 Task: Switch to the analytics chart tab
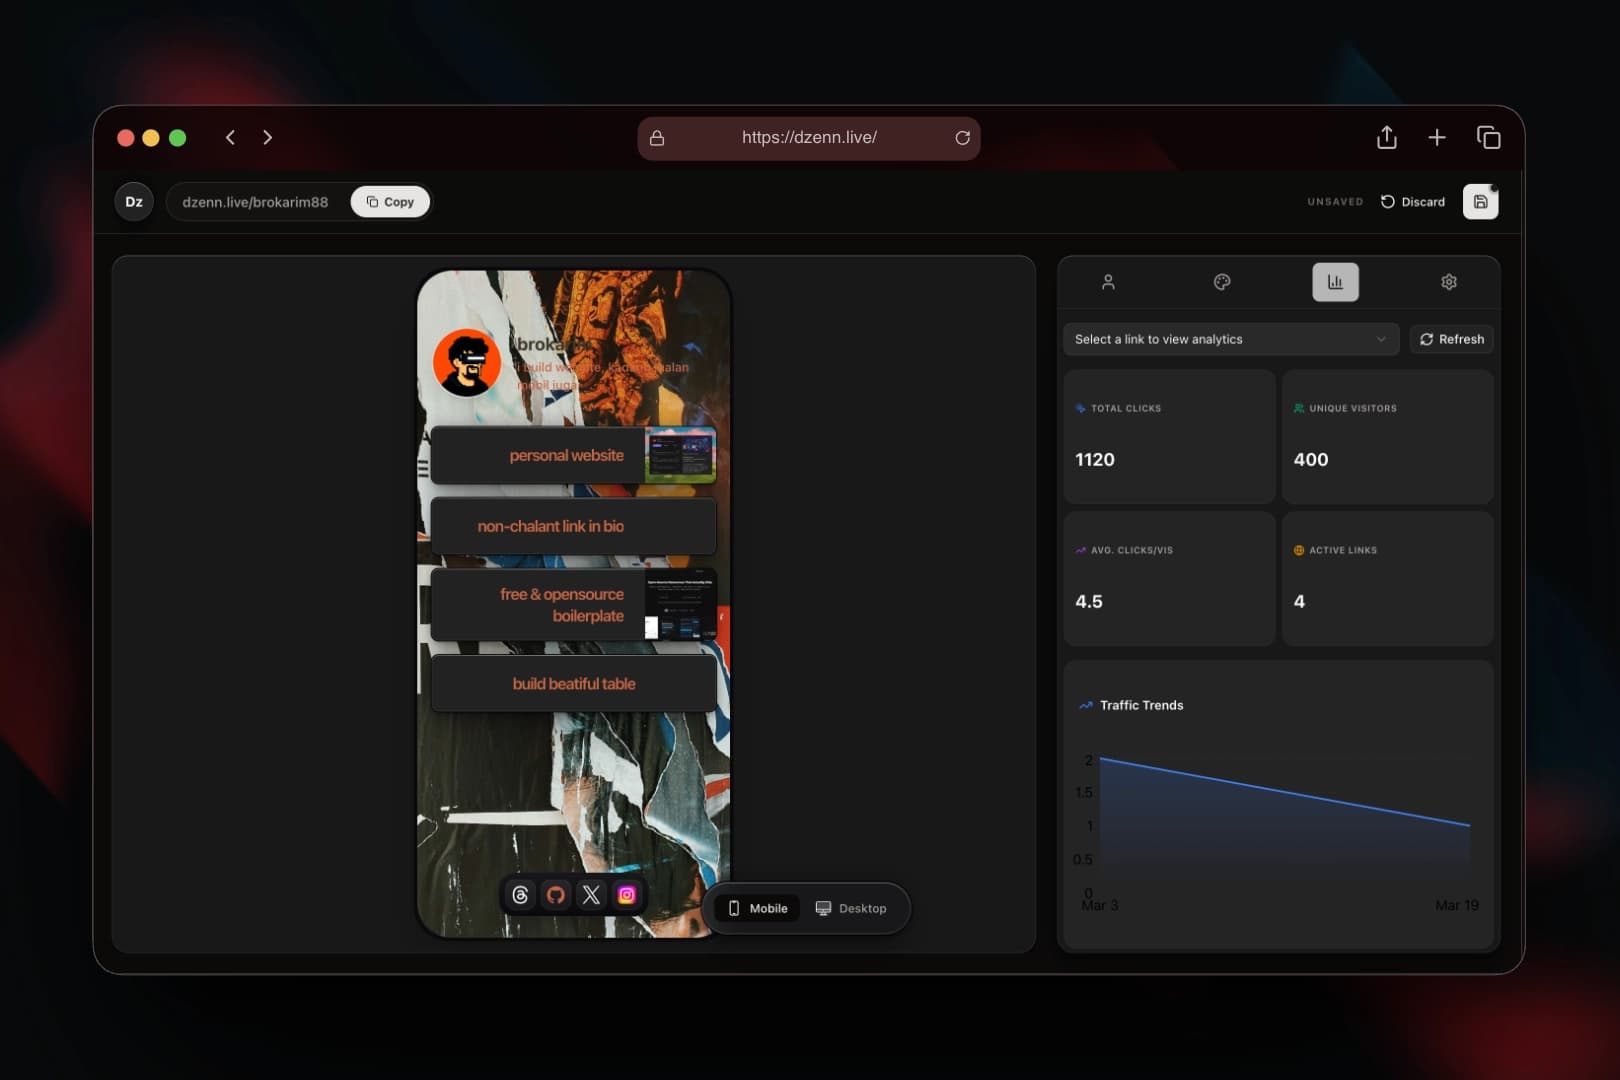[1335, 282]
